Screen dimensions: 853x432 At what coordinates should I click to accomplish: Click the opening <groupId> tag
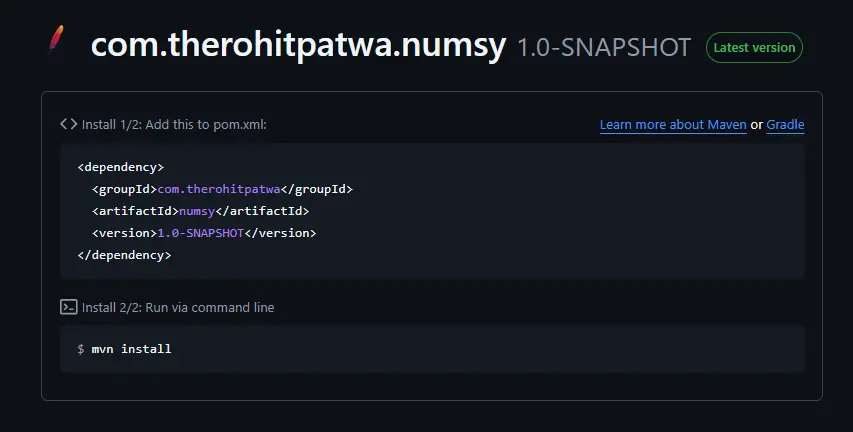point(124,189)
